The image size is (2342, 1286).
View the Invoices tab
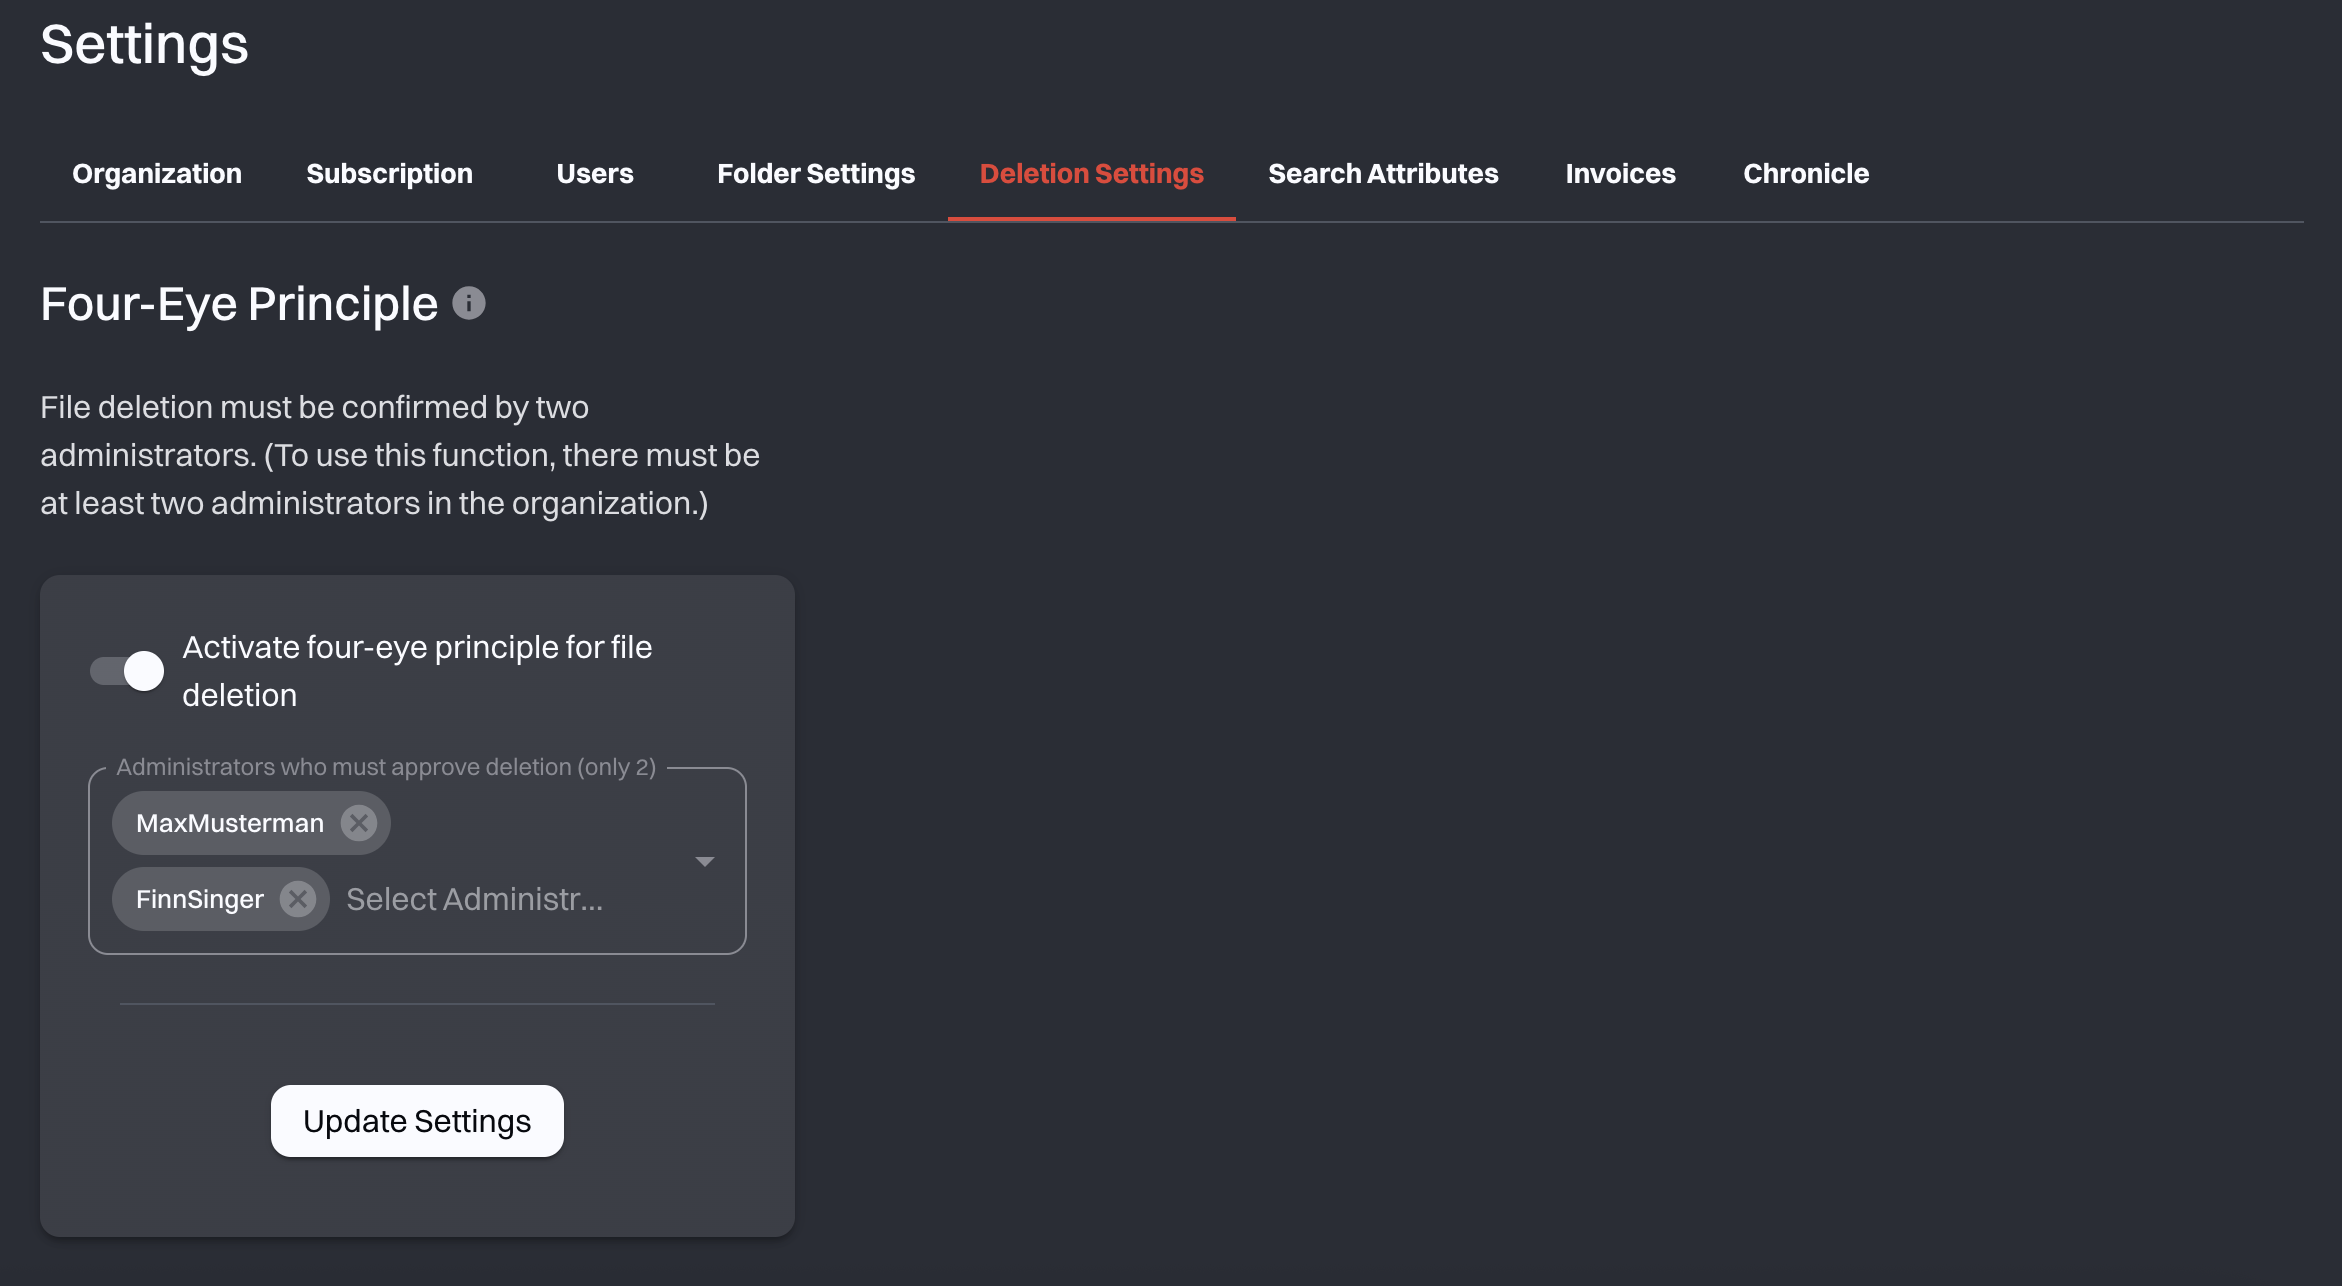[1620, 173]
